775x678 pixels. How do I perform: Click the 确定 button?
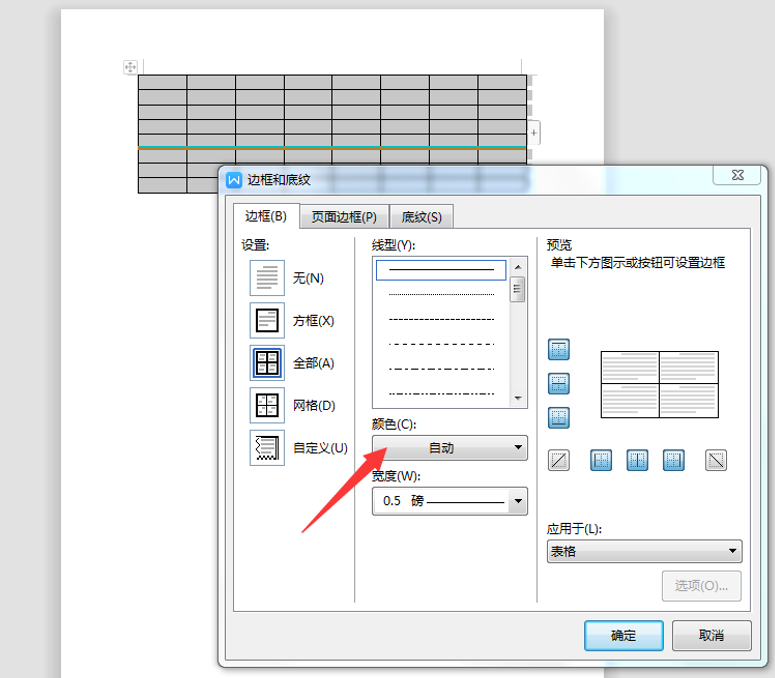click(624, 636)
